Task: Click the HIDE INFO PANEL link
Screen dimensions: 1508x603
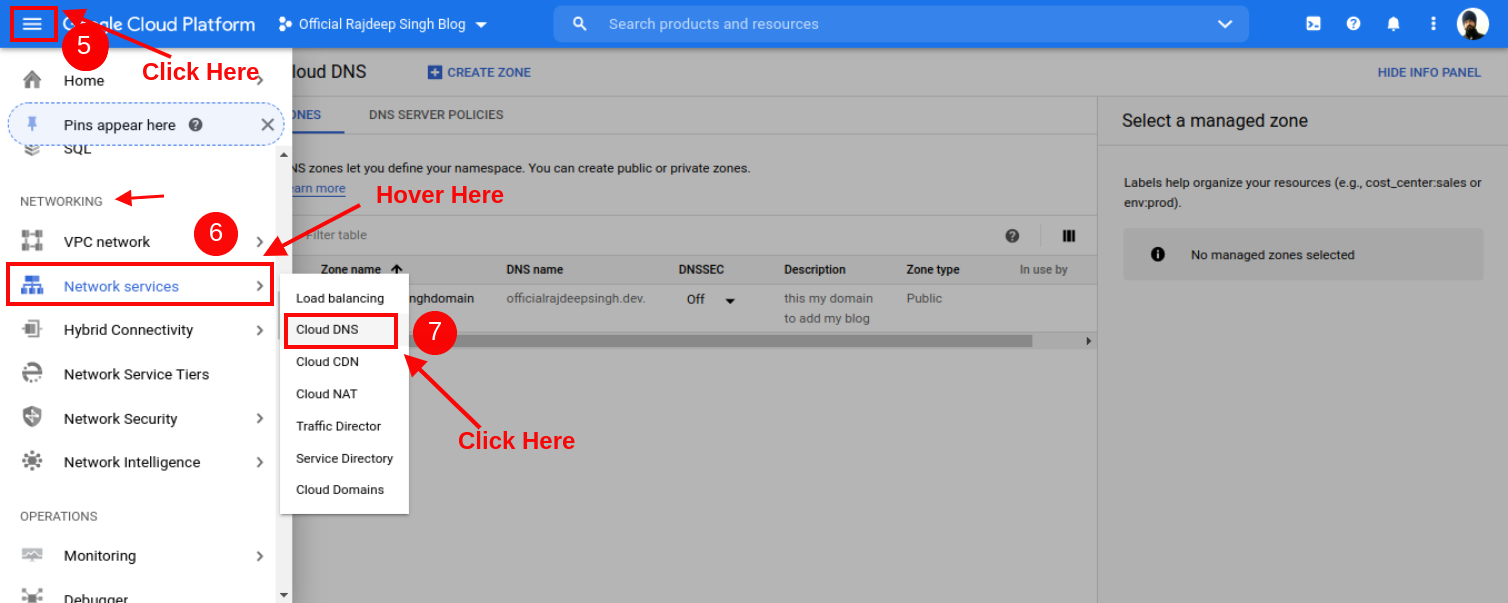Action: pyautogui.click(x=1429, y=71)
